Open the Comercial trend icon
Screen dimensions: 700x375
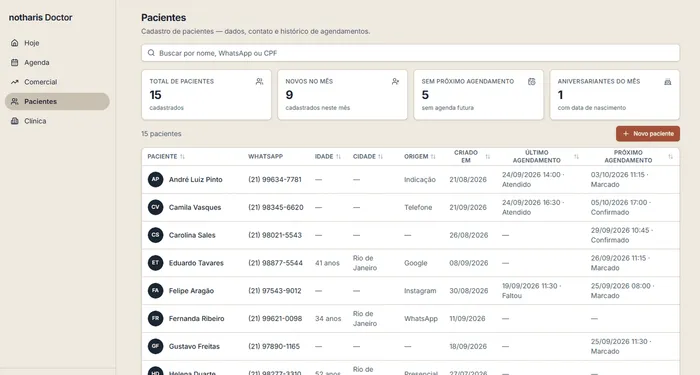point(15,82)
